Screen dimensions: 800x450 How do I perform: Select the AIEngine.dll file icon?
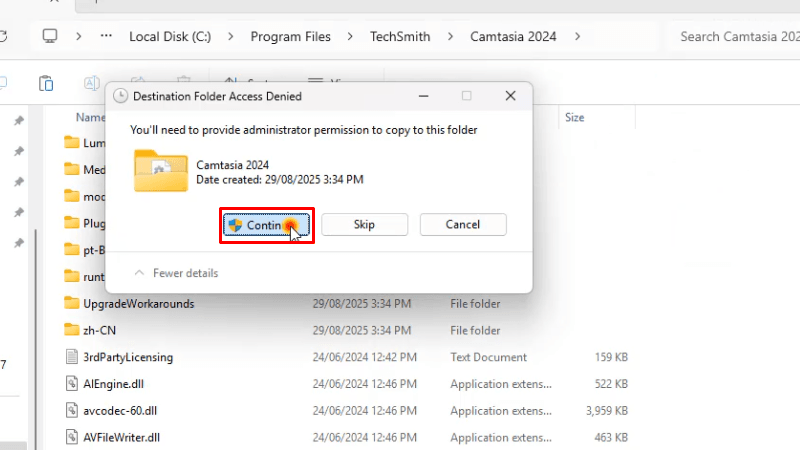(x=71, y=383)
